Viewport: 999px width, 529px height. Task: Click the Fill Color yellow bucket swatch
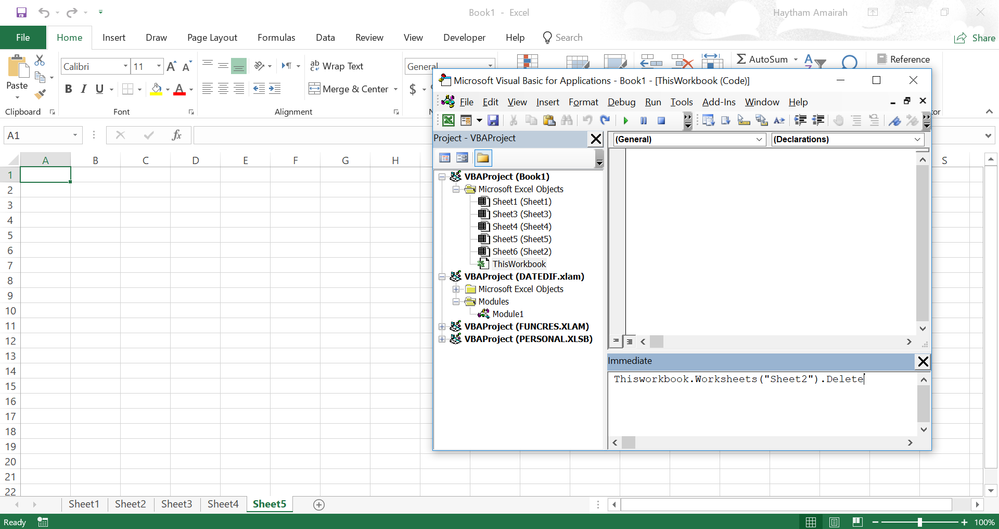[156, 89]
